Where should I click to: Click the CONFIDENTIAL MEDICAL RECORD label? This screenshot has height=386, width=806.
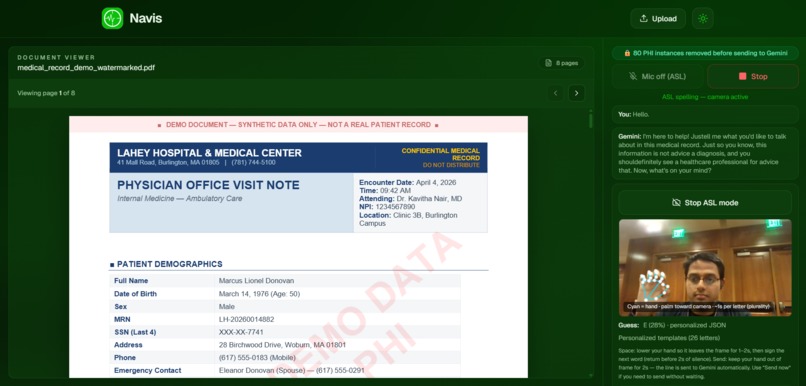441,154
